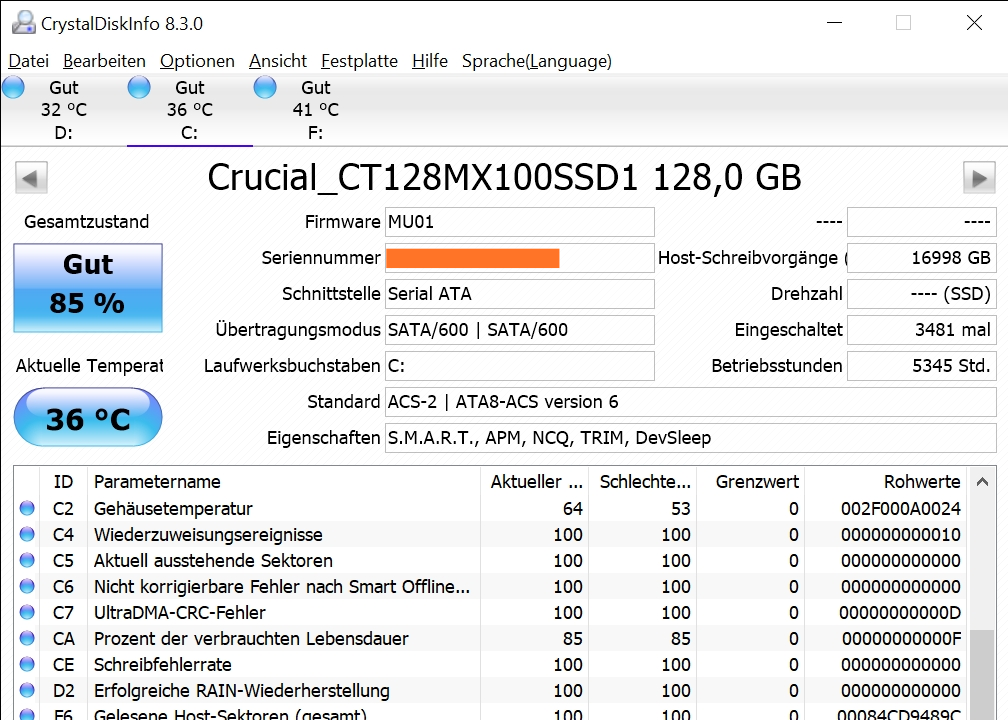Switch to drive D: tab
1008x720 pixels.
(64, 110)
